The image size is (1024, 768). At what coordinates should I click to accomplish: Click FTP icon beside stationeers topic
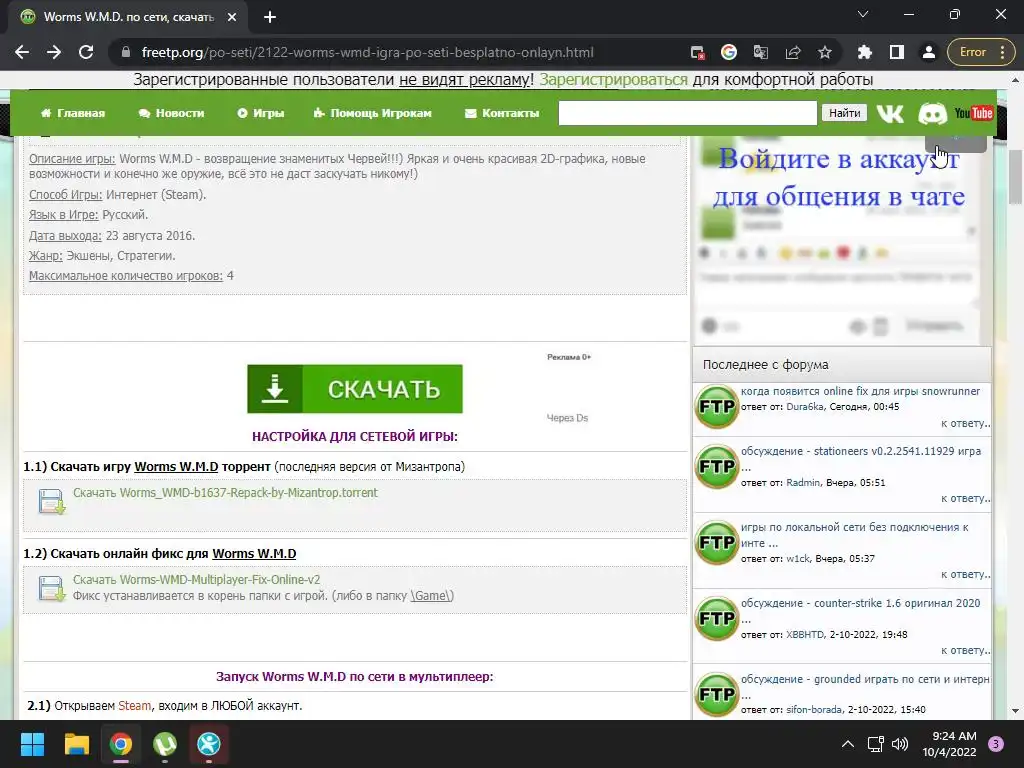pos(716,466)
